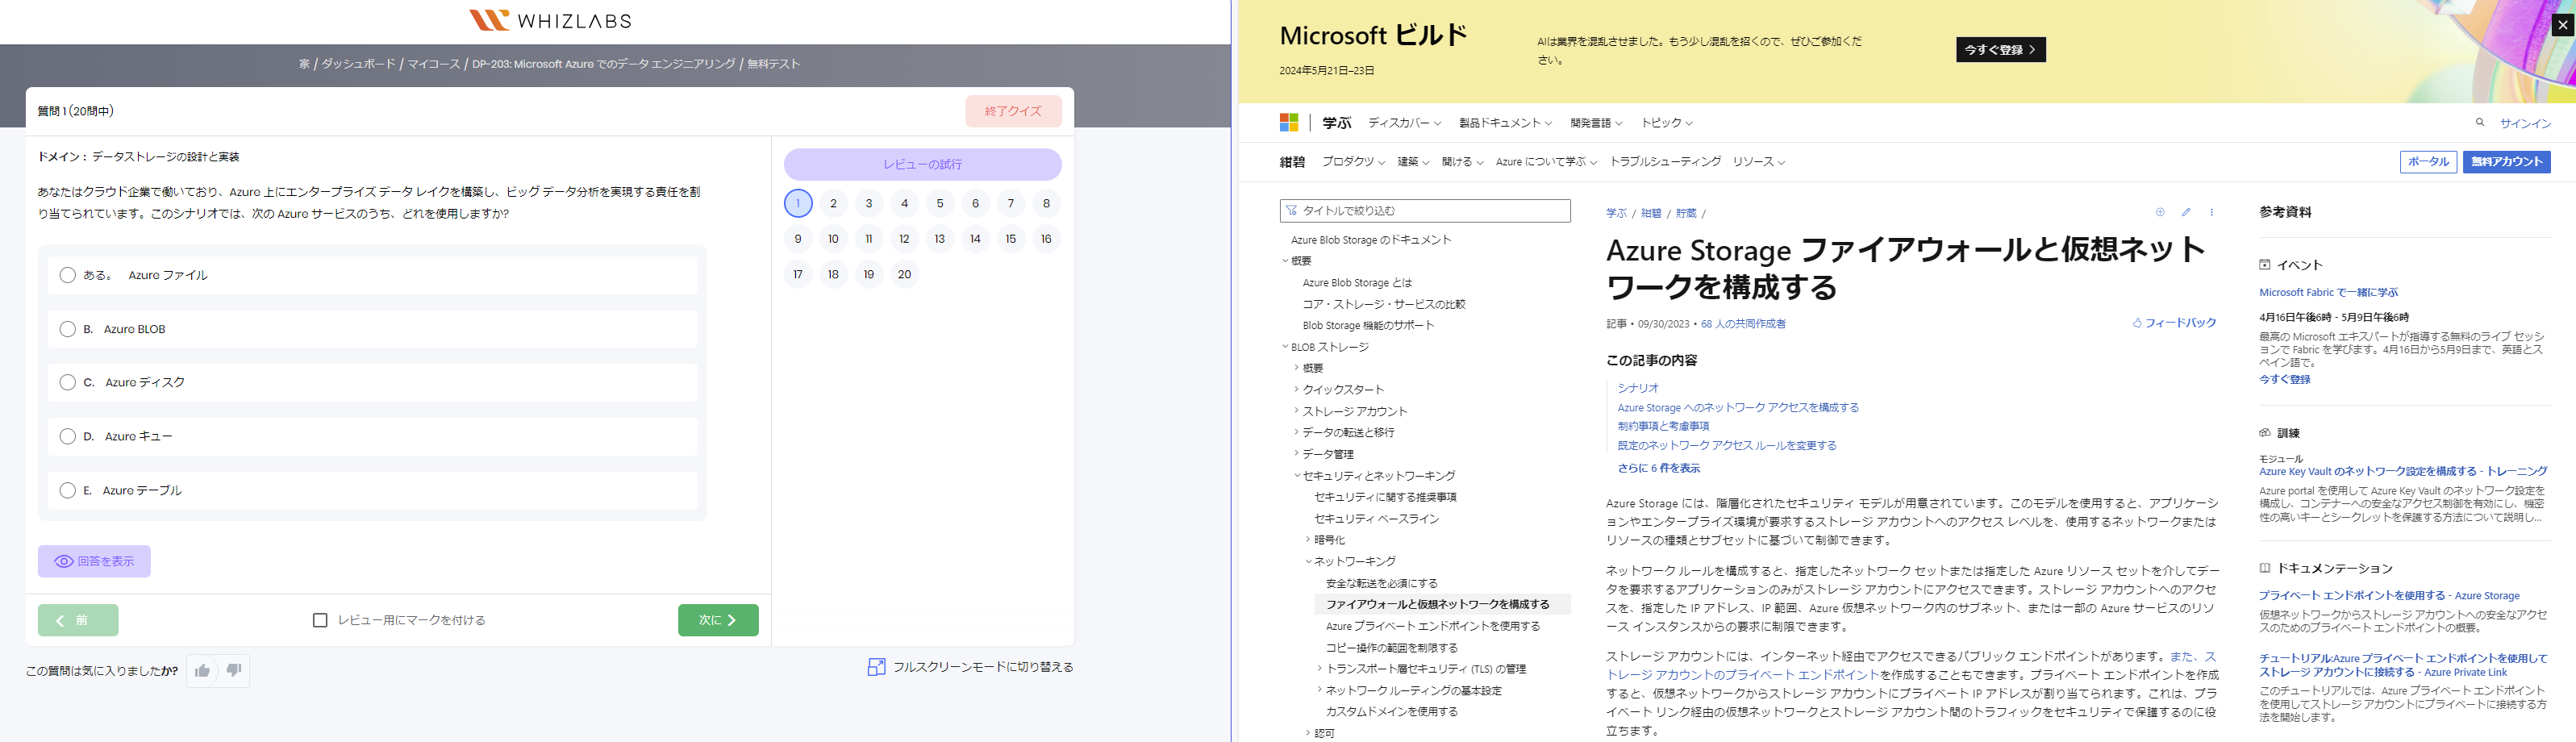
Task: Check the レビュー用にマークを付ける checkbox
Action: pyautogui.click(x=320, y=620)
